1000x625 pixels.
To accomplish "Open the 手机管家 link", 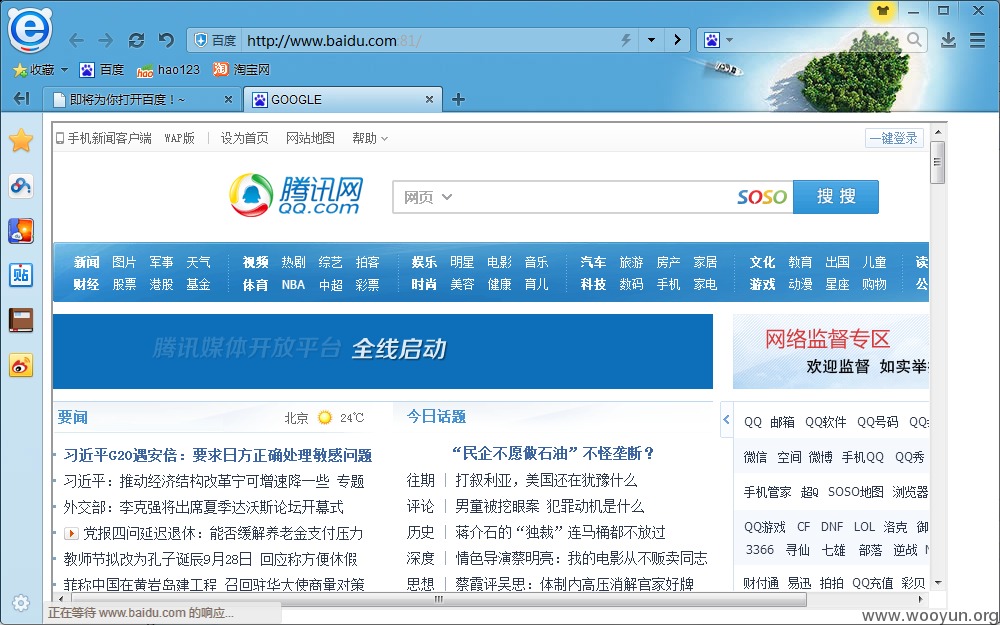I will point(767,492).
